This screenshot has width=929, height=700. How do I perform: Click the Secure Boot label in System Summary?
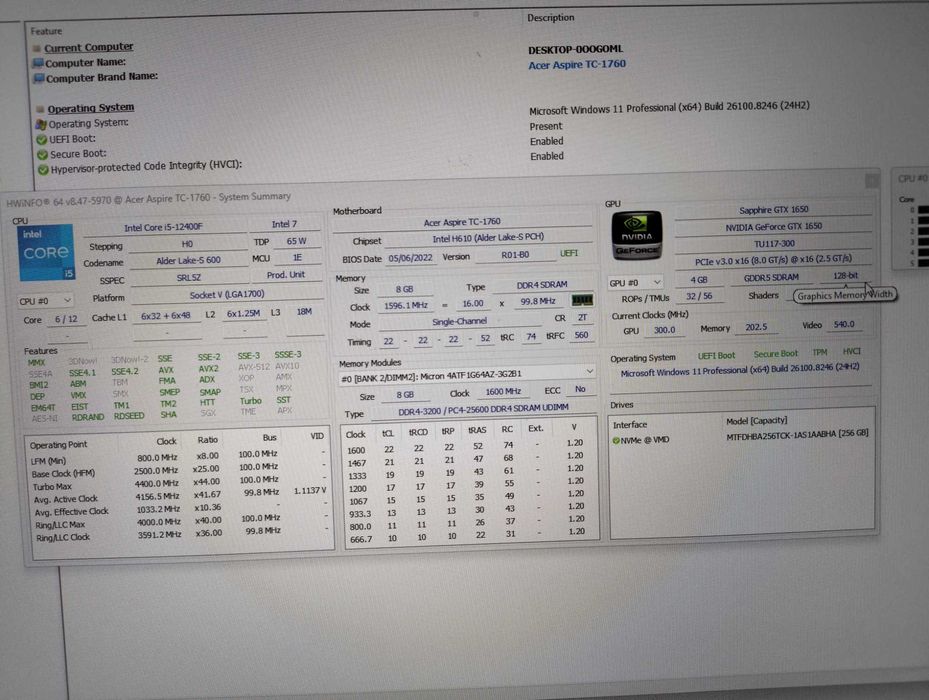(x=776, y=354)
